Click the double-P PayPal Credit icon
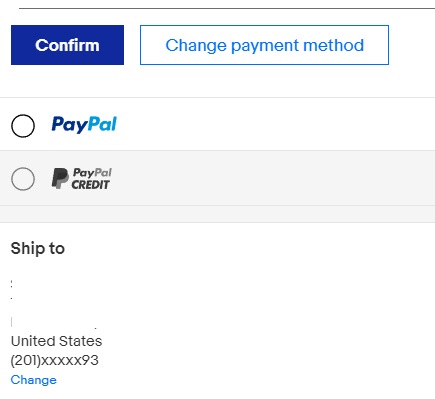Screen dimensions: 435x399 tap(60, 178)
